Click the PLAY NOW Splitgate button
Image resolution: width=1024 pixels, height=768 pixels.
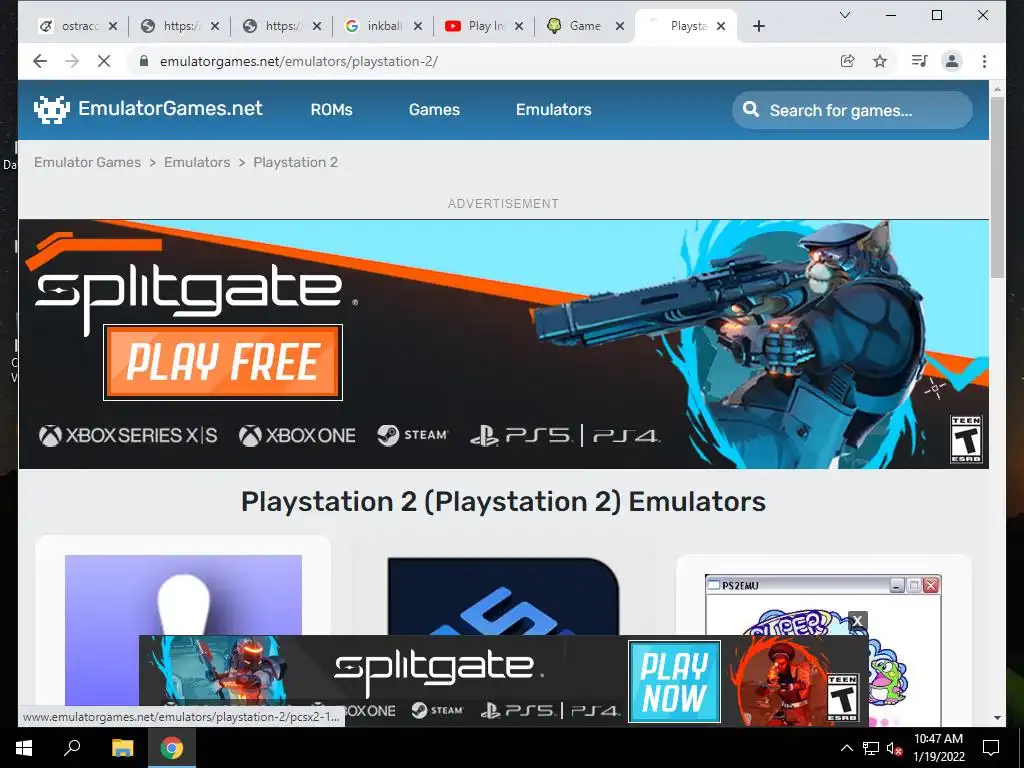point(675,682)
